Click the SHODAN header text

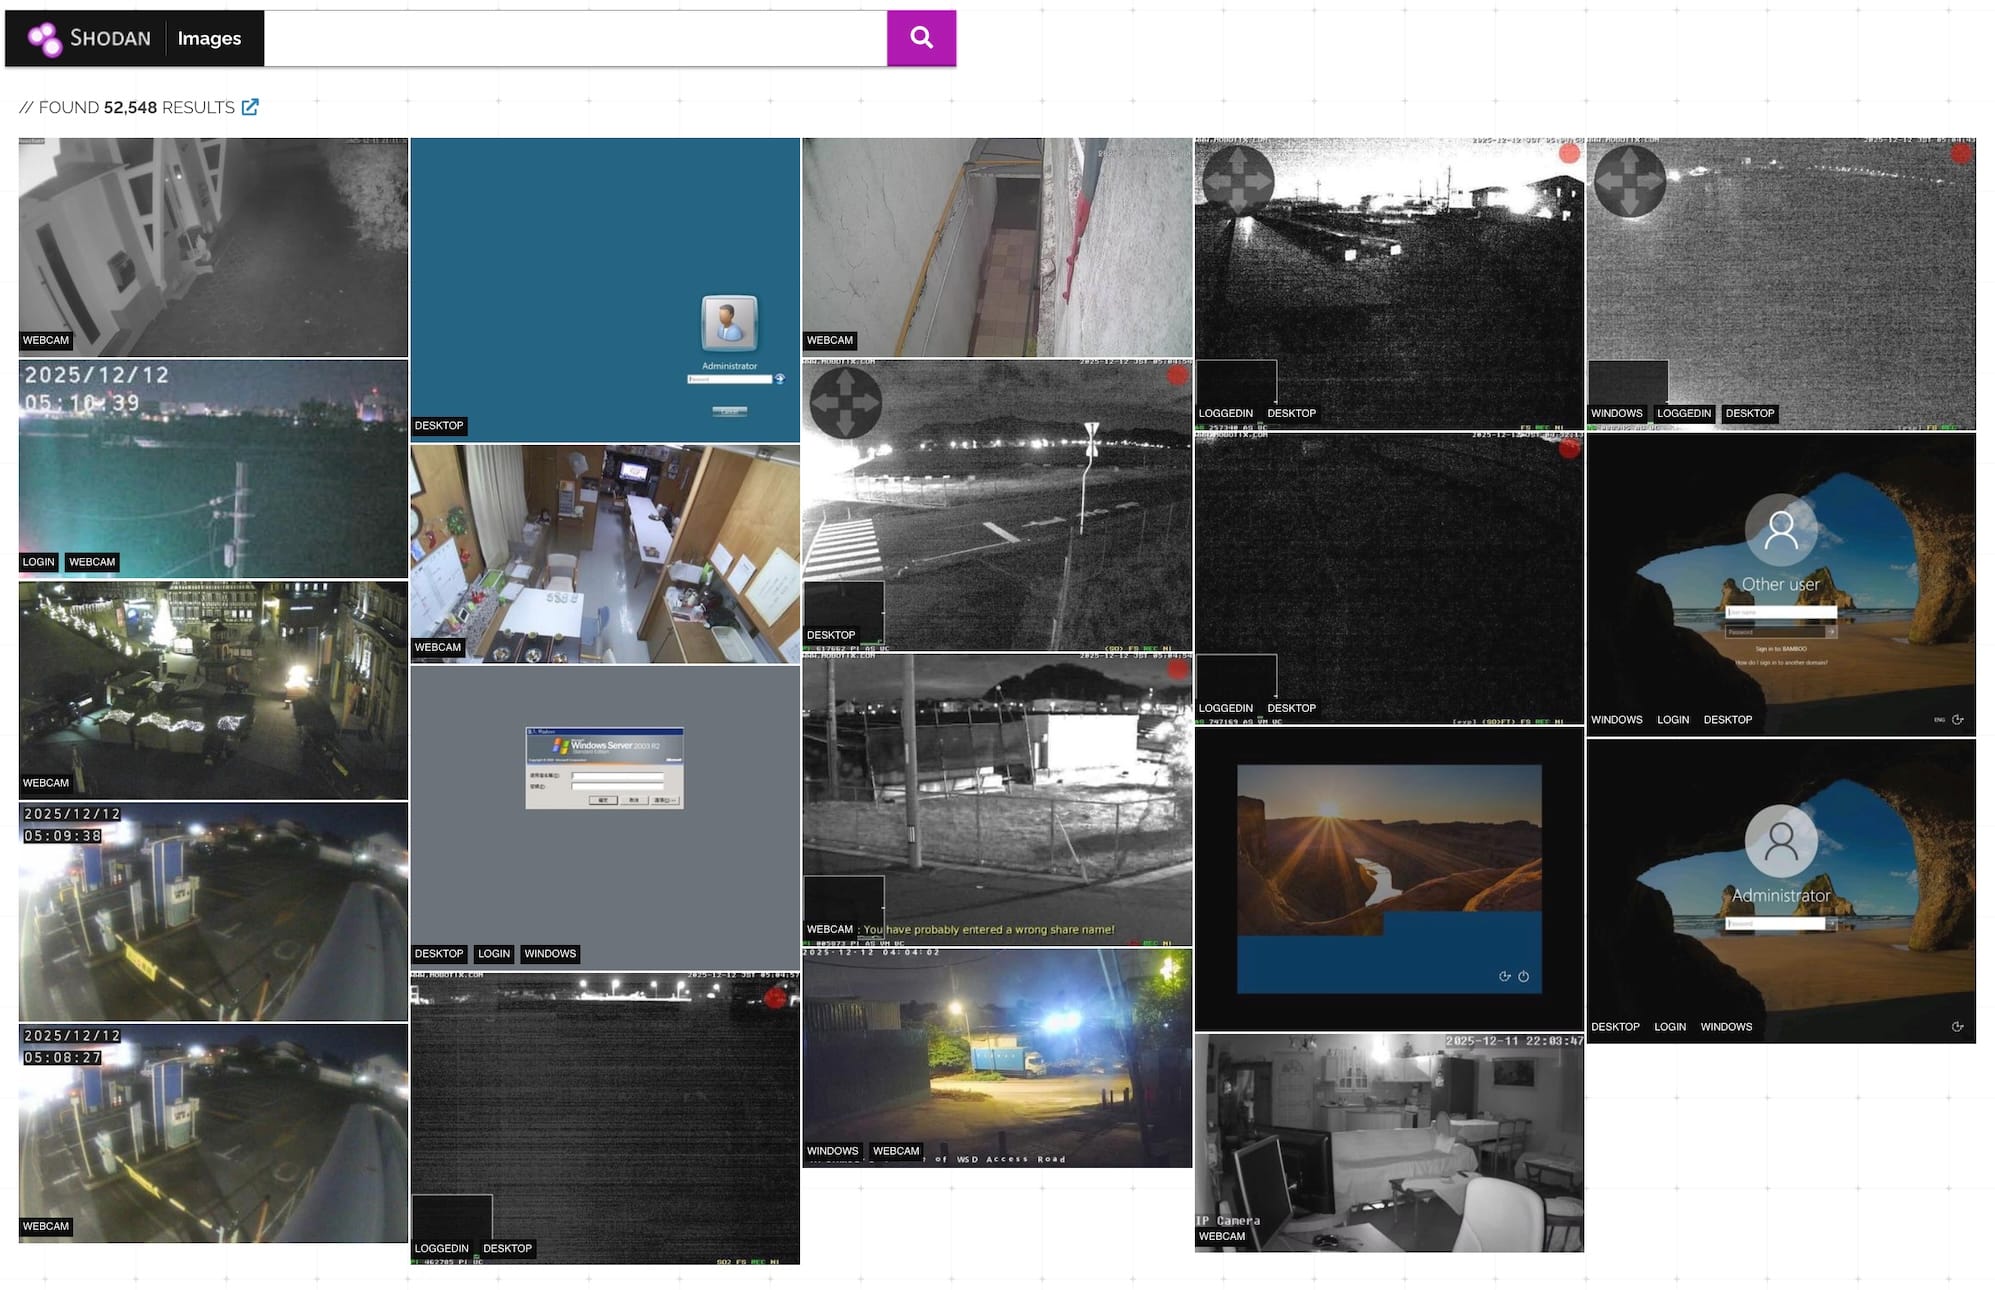pos(113,38)
